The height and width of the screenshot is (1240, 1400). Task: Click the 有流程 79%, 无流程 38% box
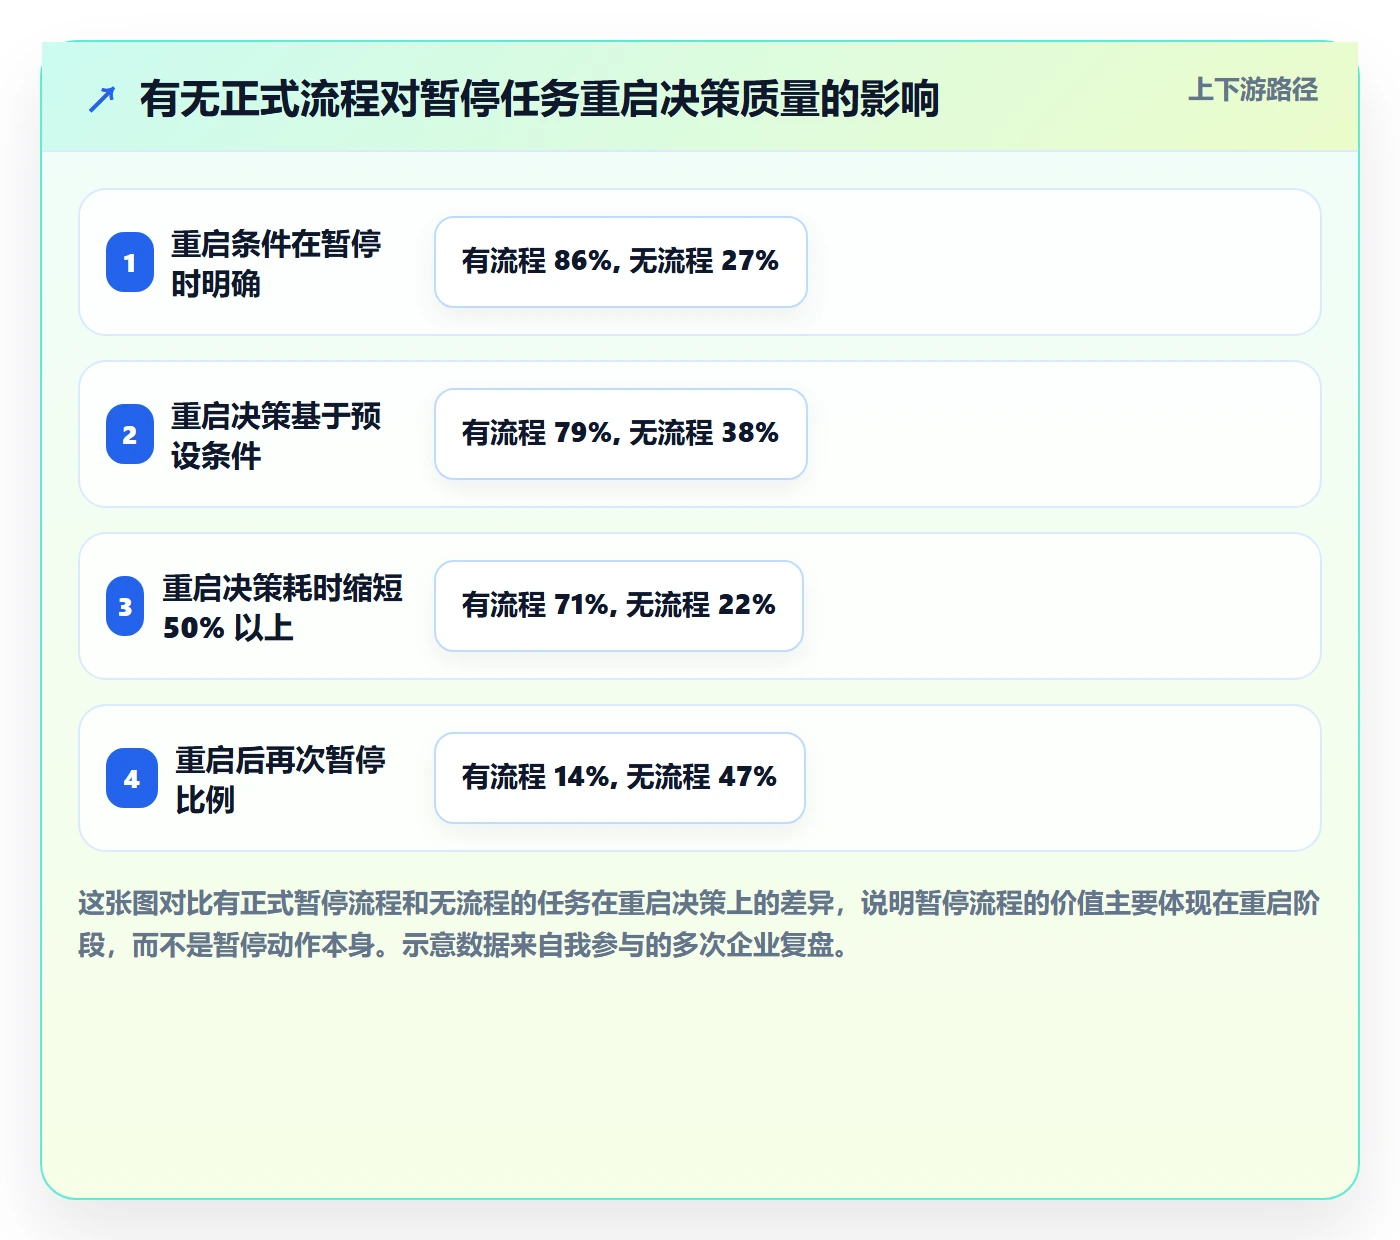pyautogui.click(x=621, y=434)
